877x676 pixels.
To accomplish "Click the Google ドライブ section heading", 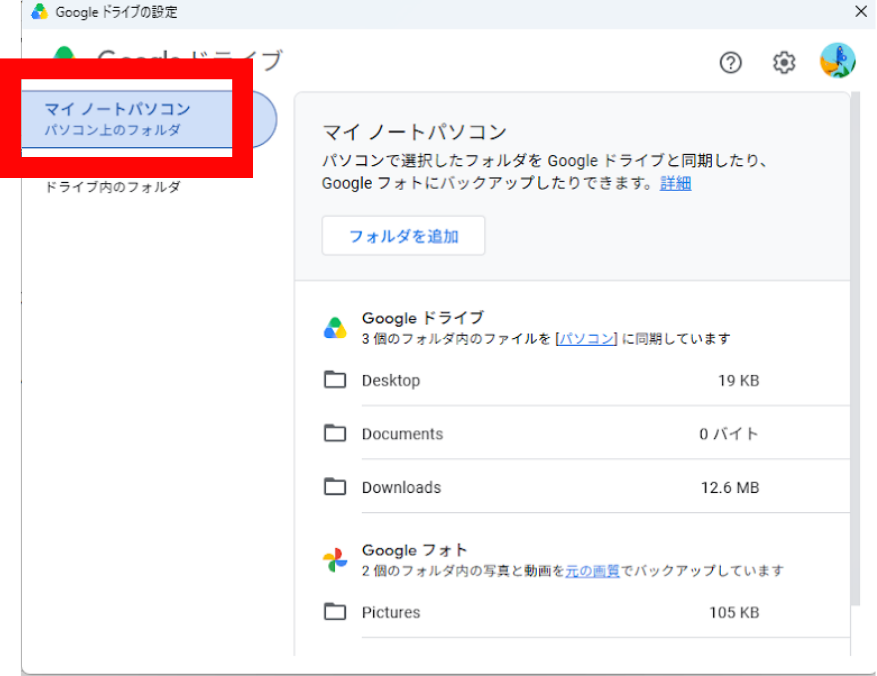I will tap(423, 318).
